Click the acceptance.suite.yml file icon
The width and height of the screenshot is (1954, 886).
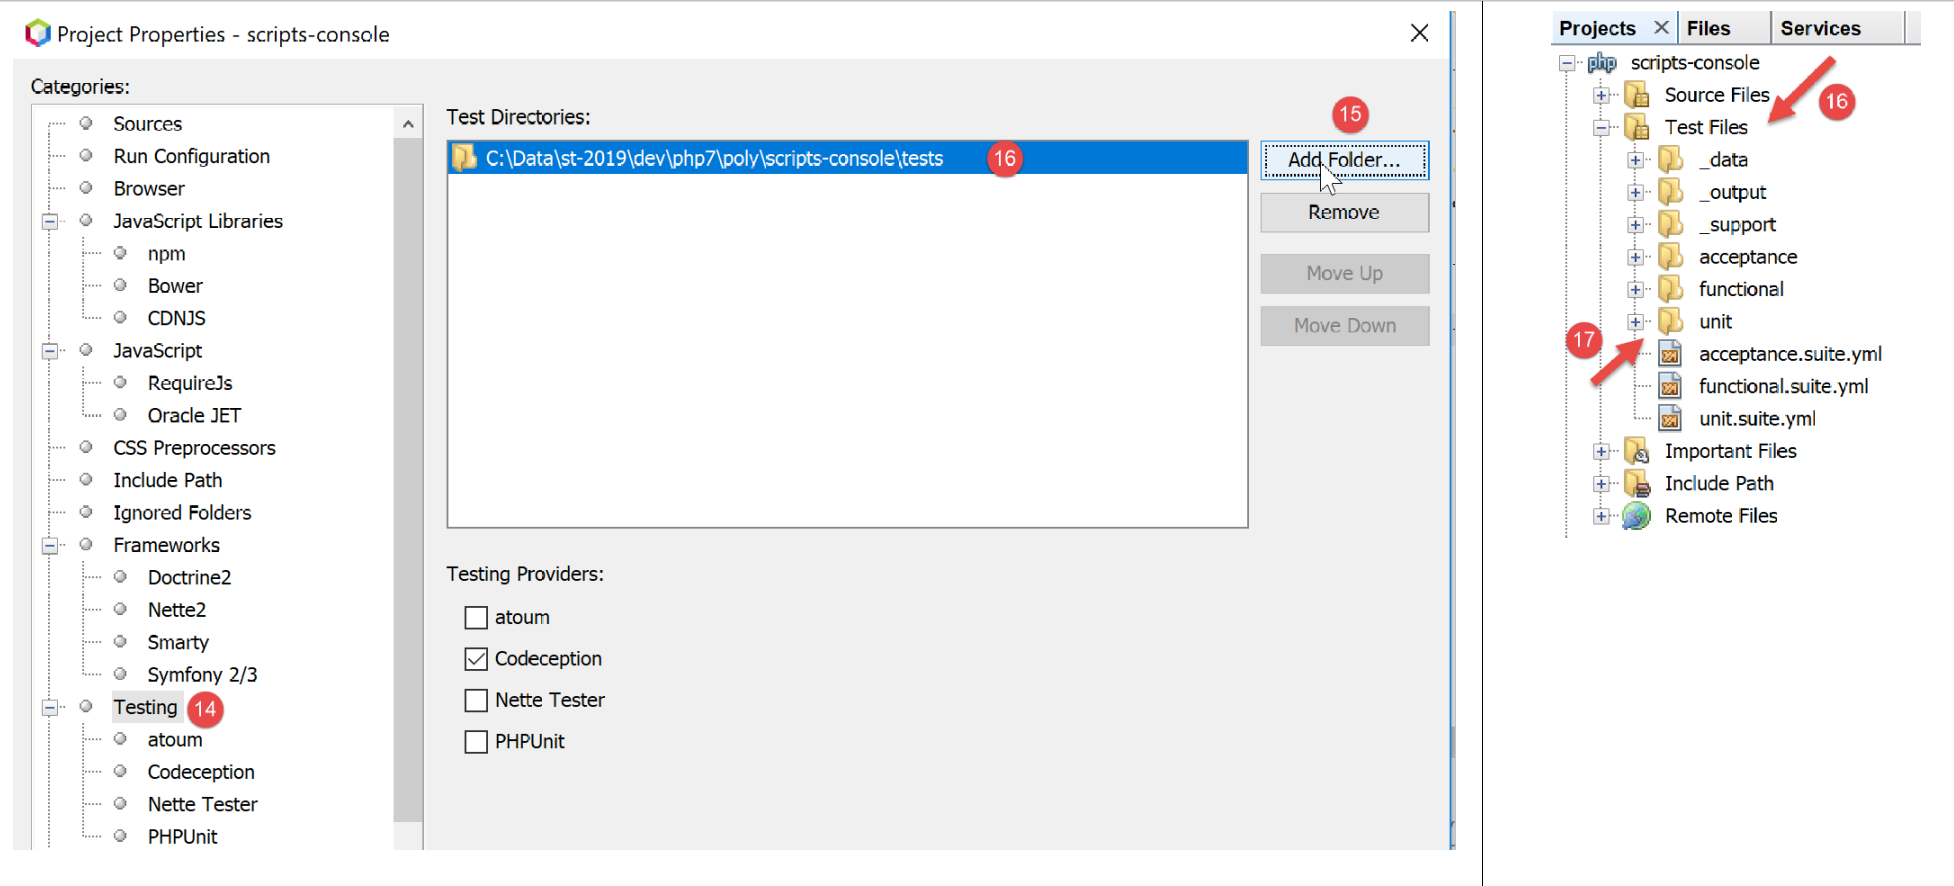[1670, 354]
